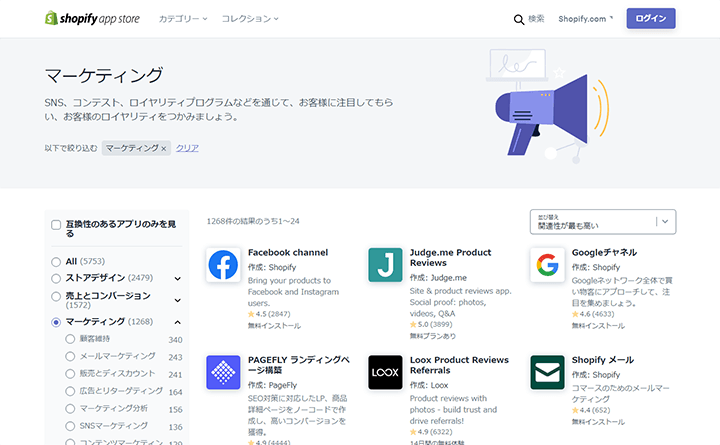Click the Shopify app store logo
The width and height of the screenshot is (720, 445).
(x=94, y=18)
